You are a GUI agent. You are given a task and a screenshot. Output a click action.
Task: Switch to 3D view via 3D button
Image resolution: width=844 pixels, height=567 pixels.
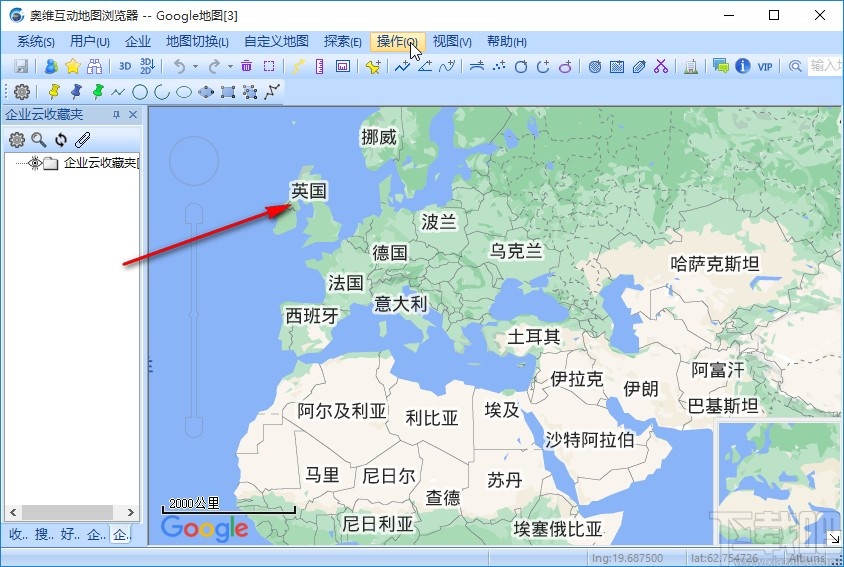point(125,66)
